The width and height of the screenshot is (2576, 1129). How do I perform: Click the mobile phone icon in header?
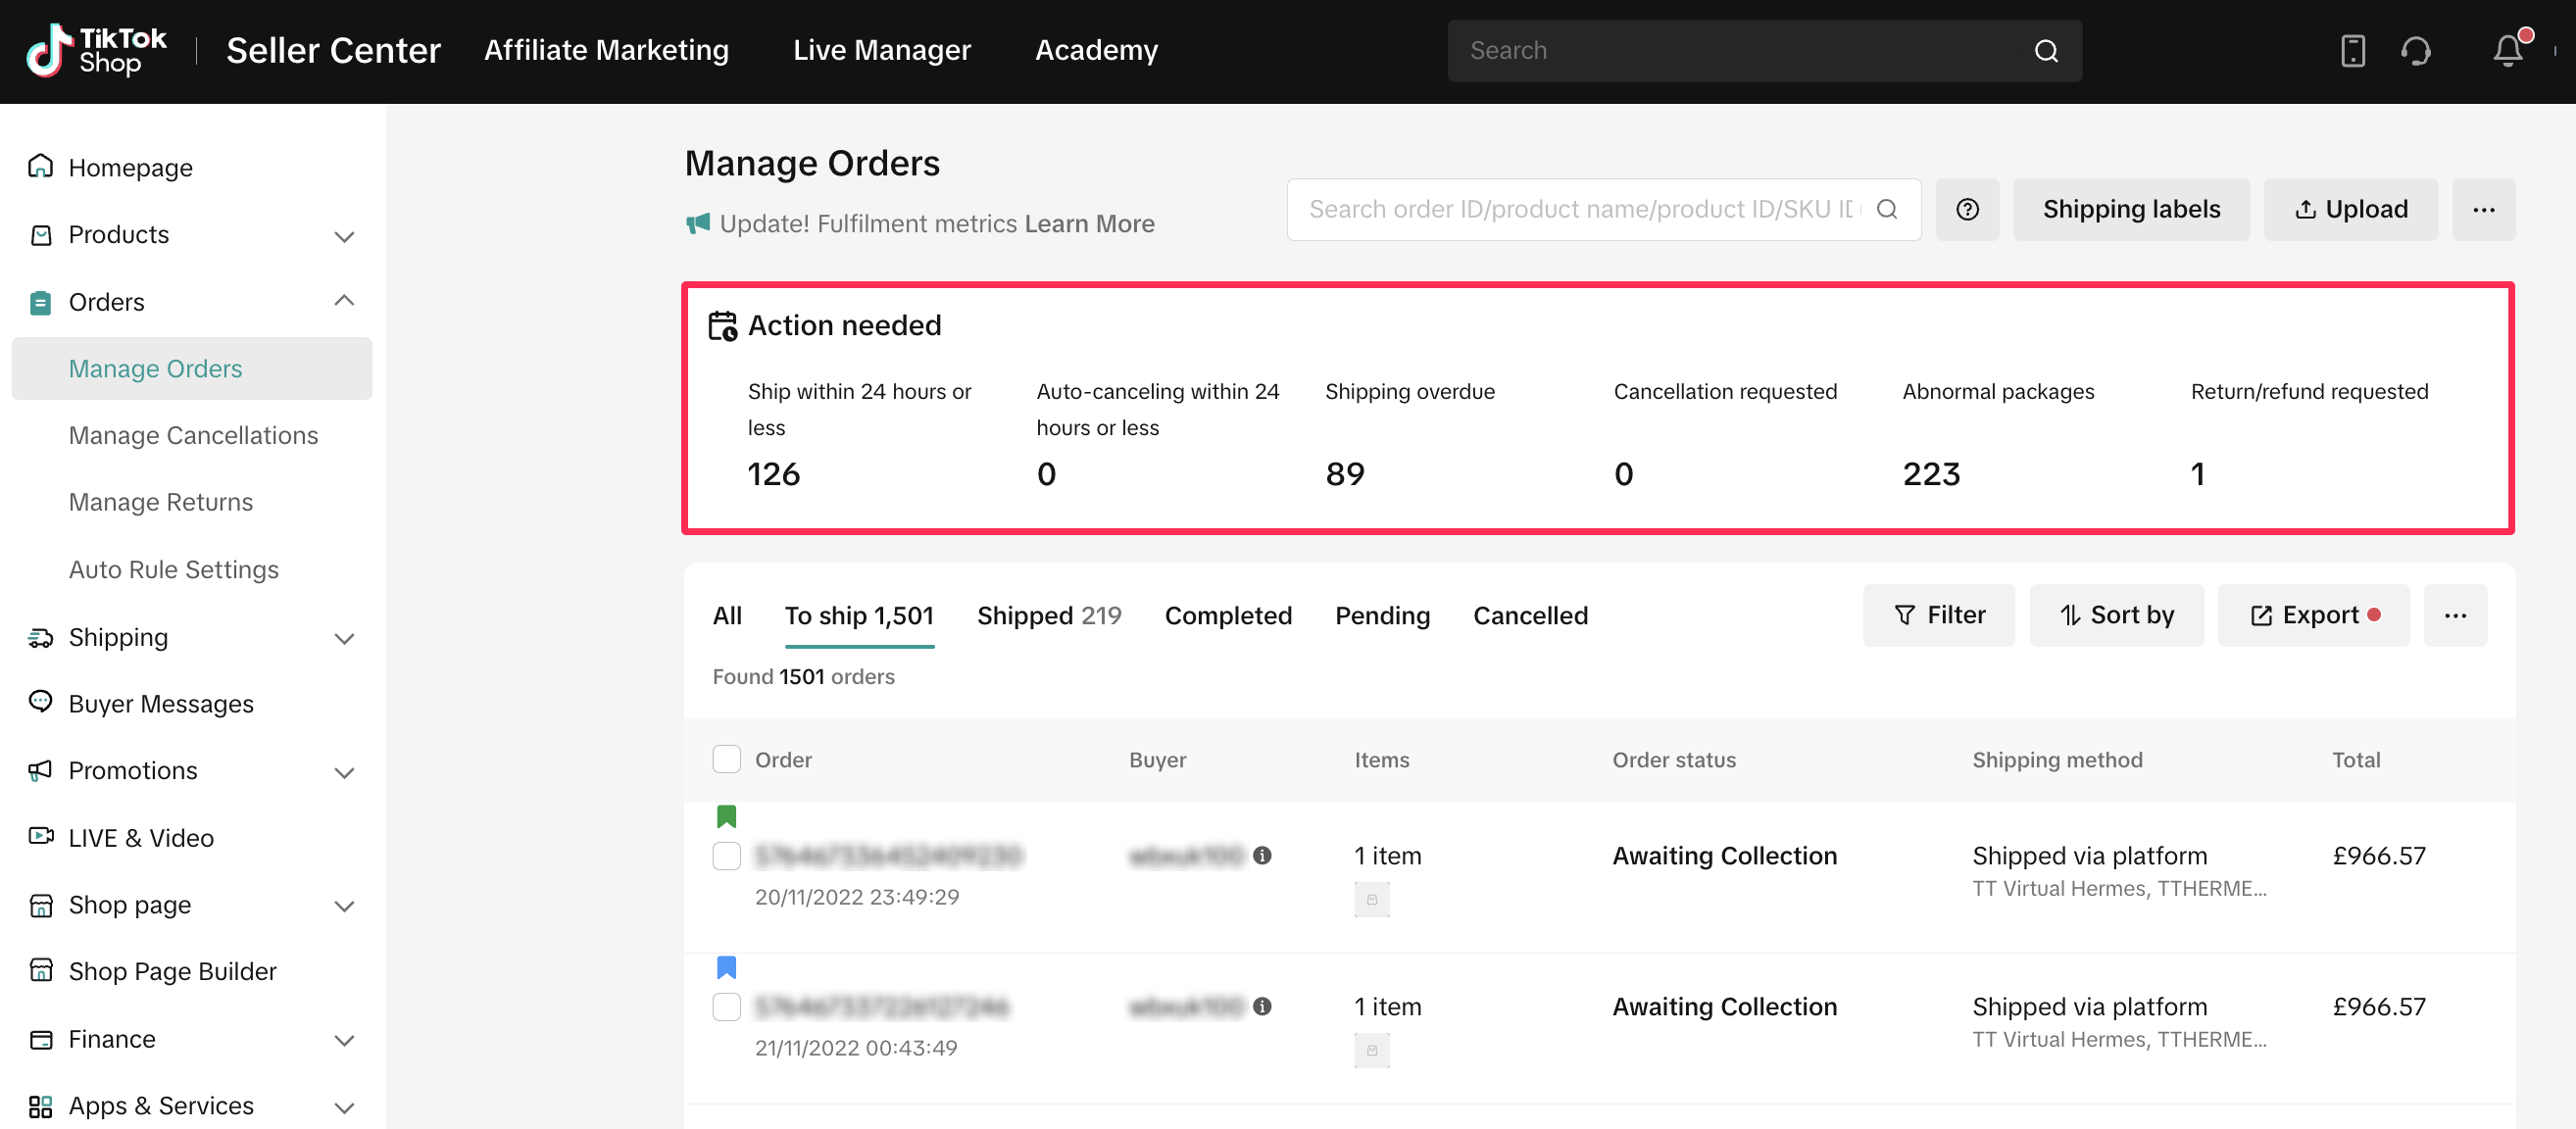pyautogui.click(x=2353, y=50)
